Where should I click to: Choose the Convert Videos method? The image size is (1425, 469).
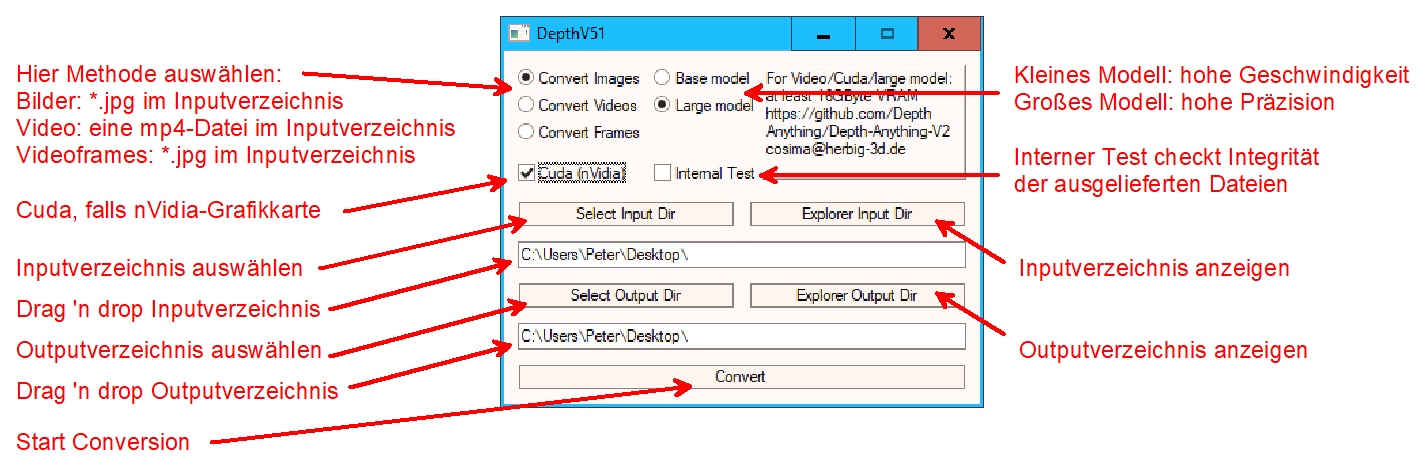click(x=526, y=105)
